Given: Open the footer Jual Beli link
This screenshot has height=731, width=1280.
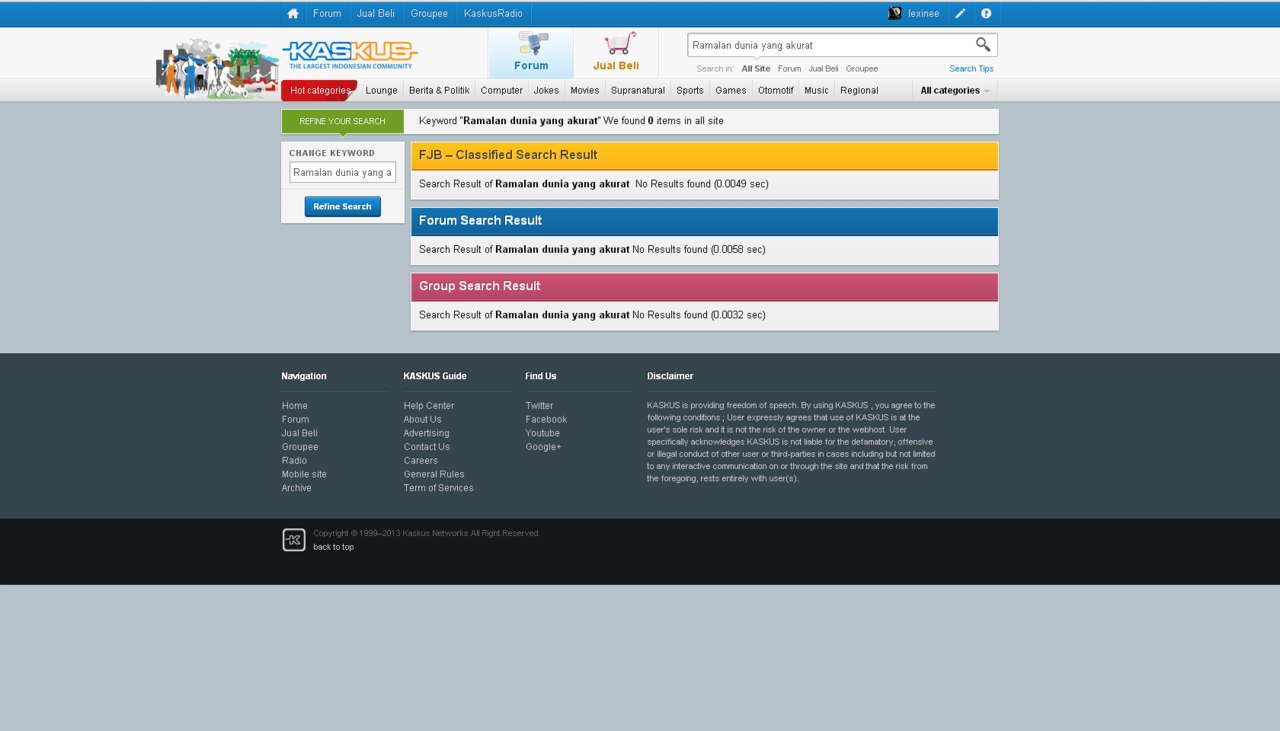Looking at the screenshot, I should pos(300,433).
